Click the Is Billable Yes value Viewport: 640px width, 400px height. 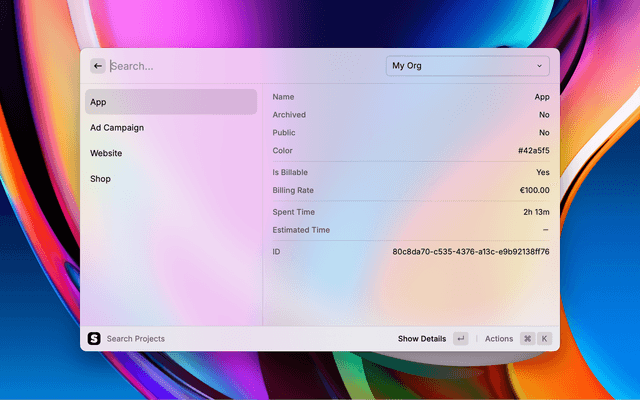pos(541,172)
